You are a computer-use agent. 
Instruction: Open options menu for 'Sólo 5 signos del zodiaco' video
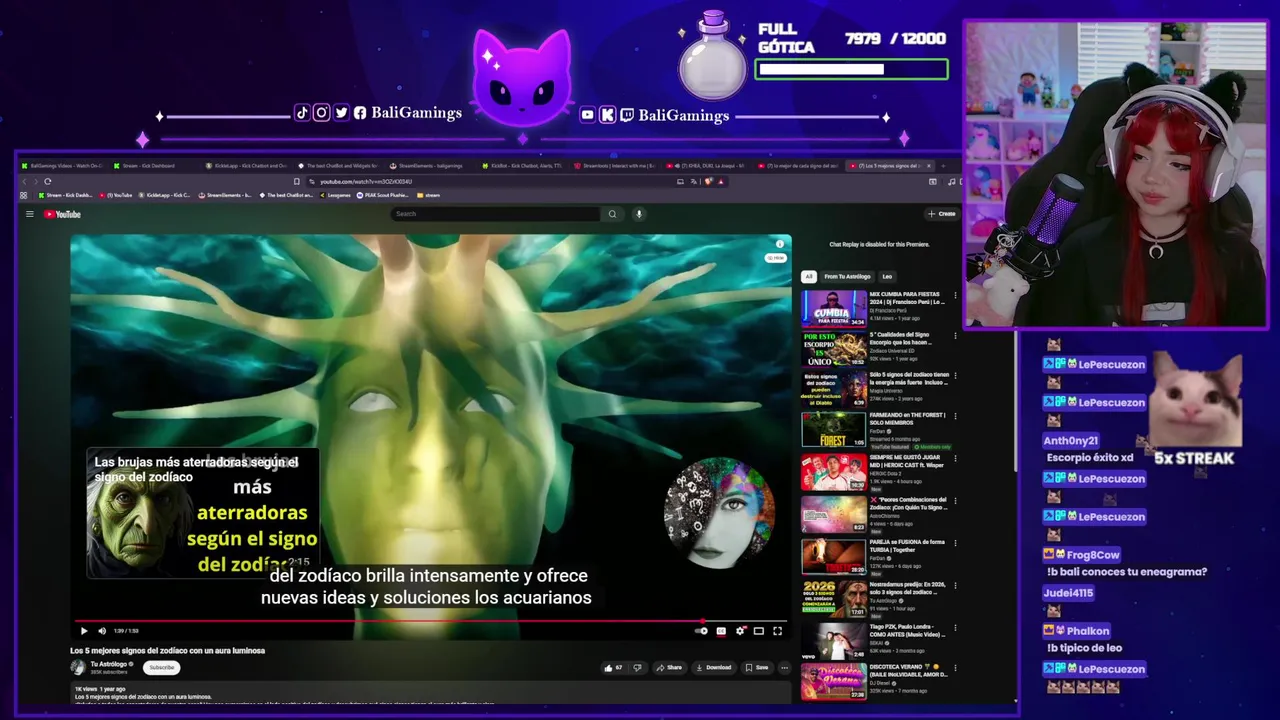(x=955, y=377)
